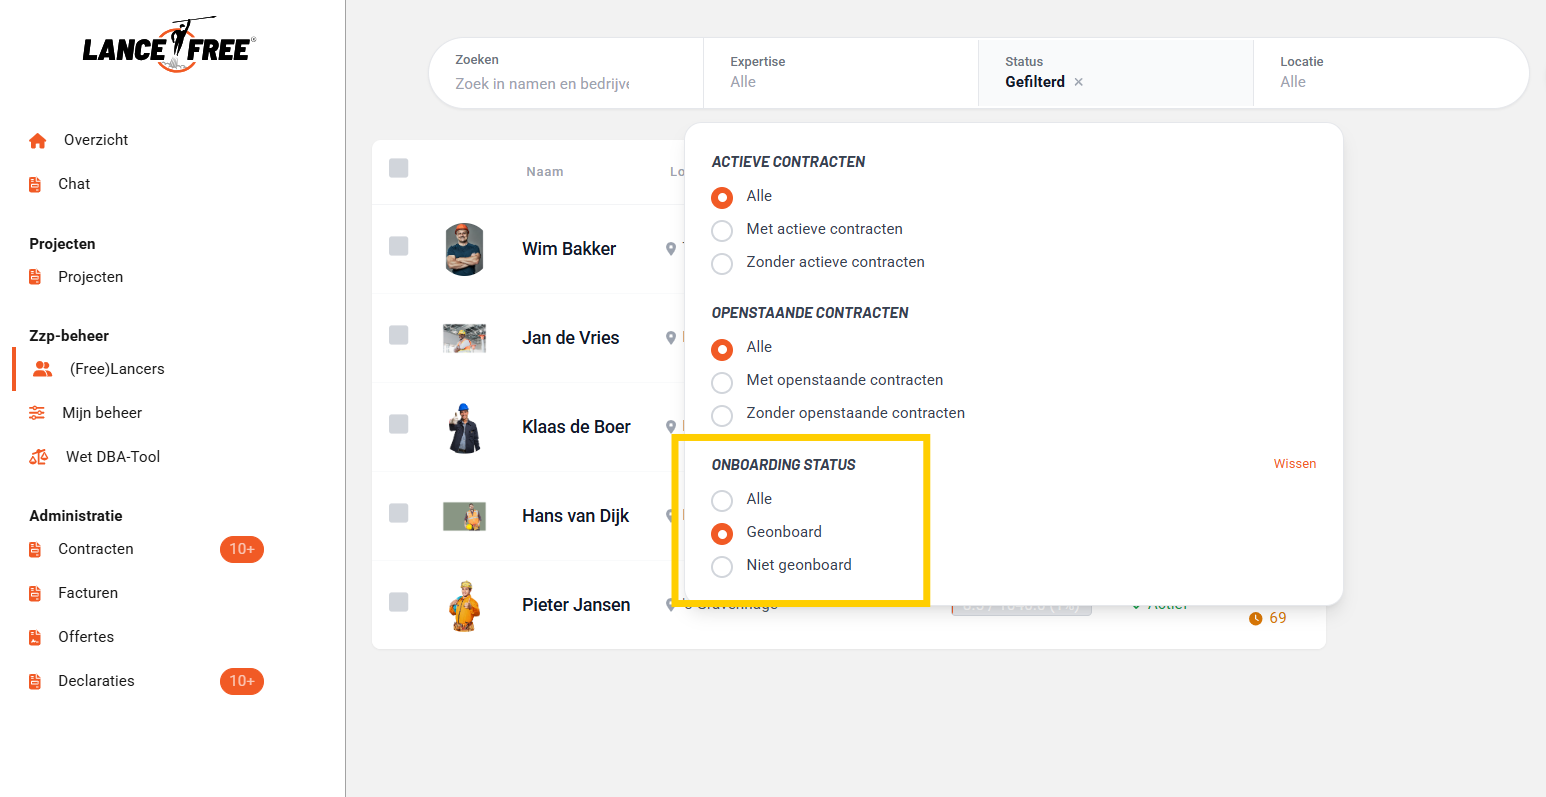Clear Status filter with the x icon
The width and height of the screenshot is (1546, 797).
pyautogui.click(x=1078, y=83)
